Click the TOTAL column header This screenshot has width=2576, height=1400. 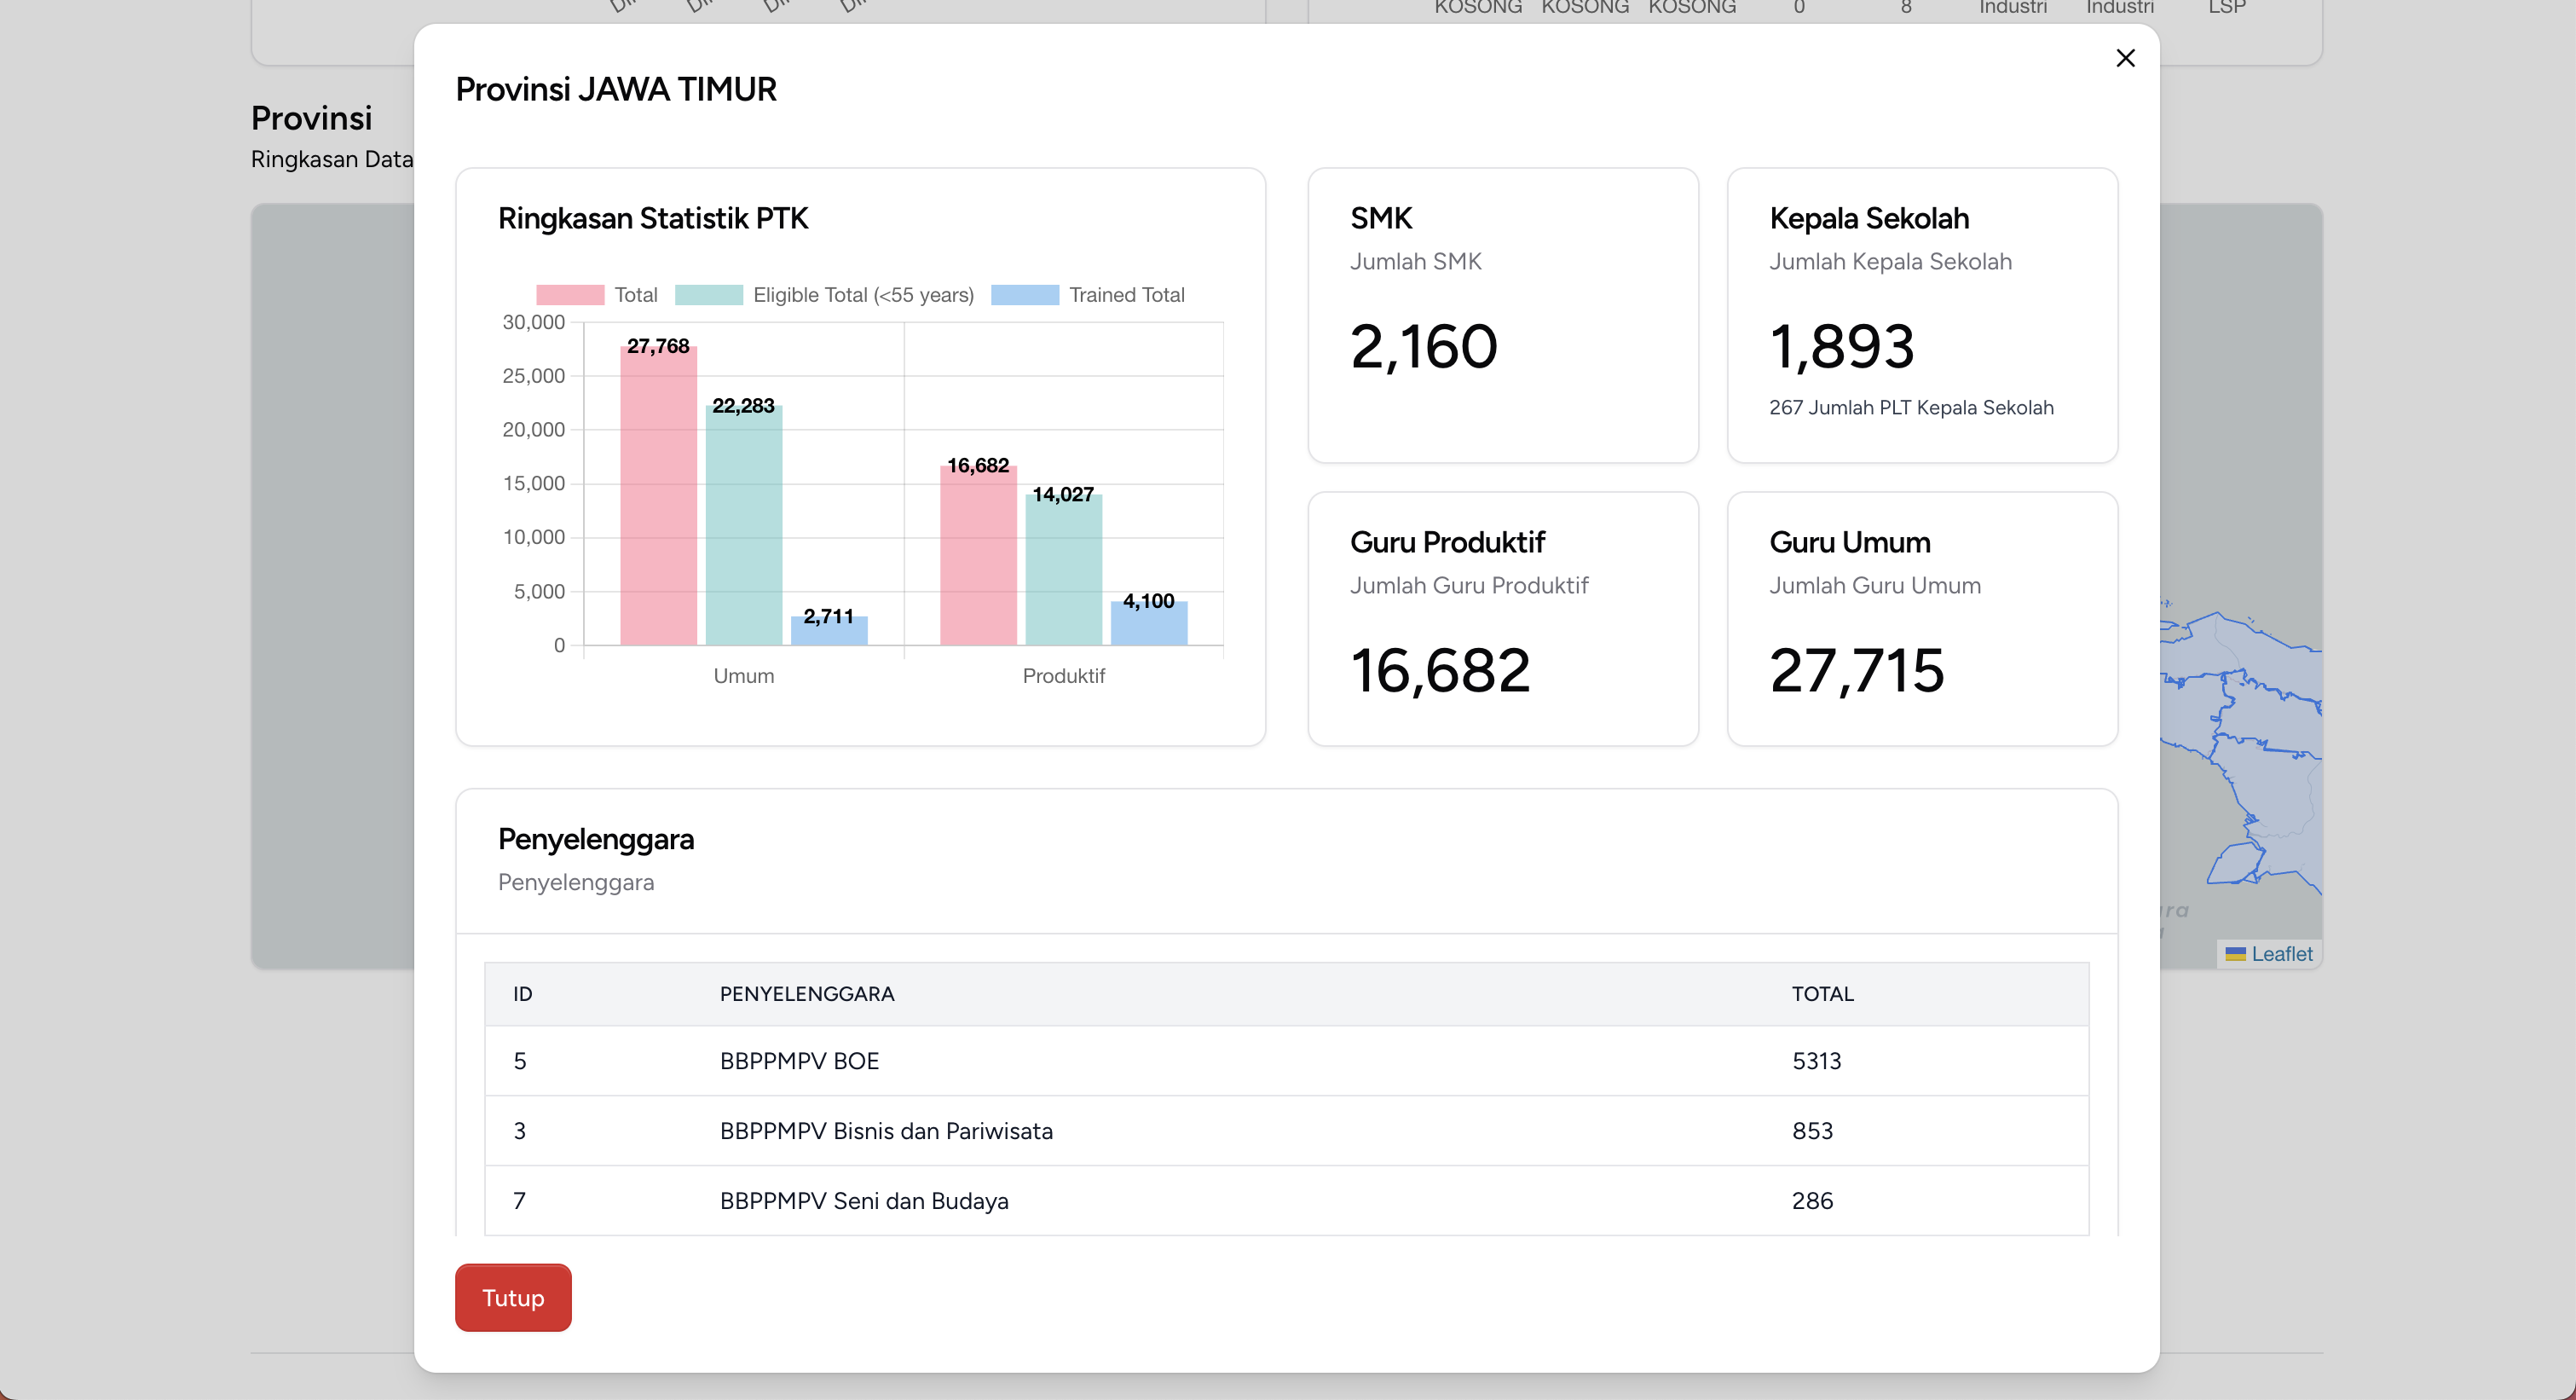[1822, 994]
